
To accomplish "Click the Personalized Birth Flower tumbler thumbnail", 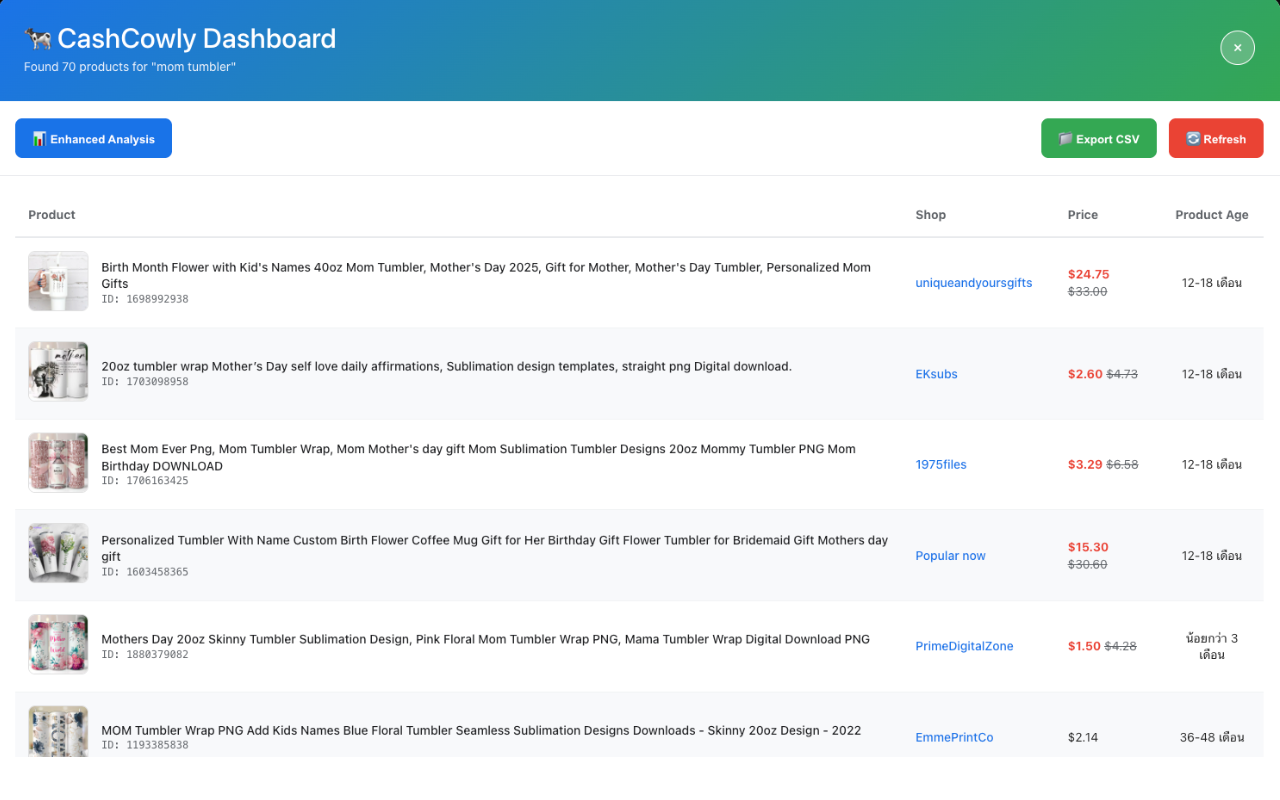I will pos(58,555).
